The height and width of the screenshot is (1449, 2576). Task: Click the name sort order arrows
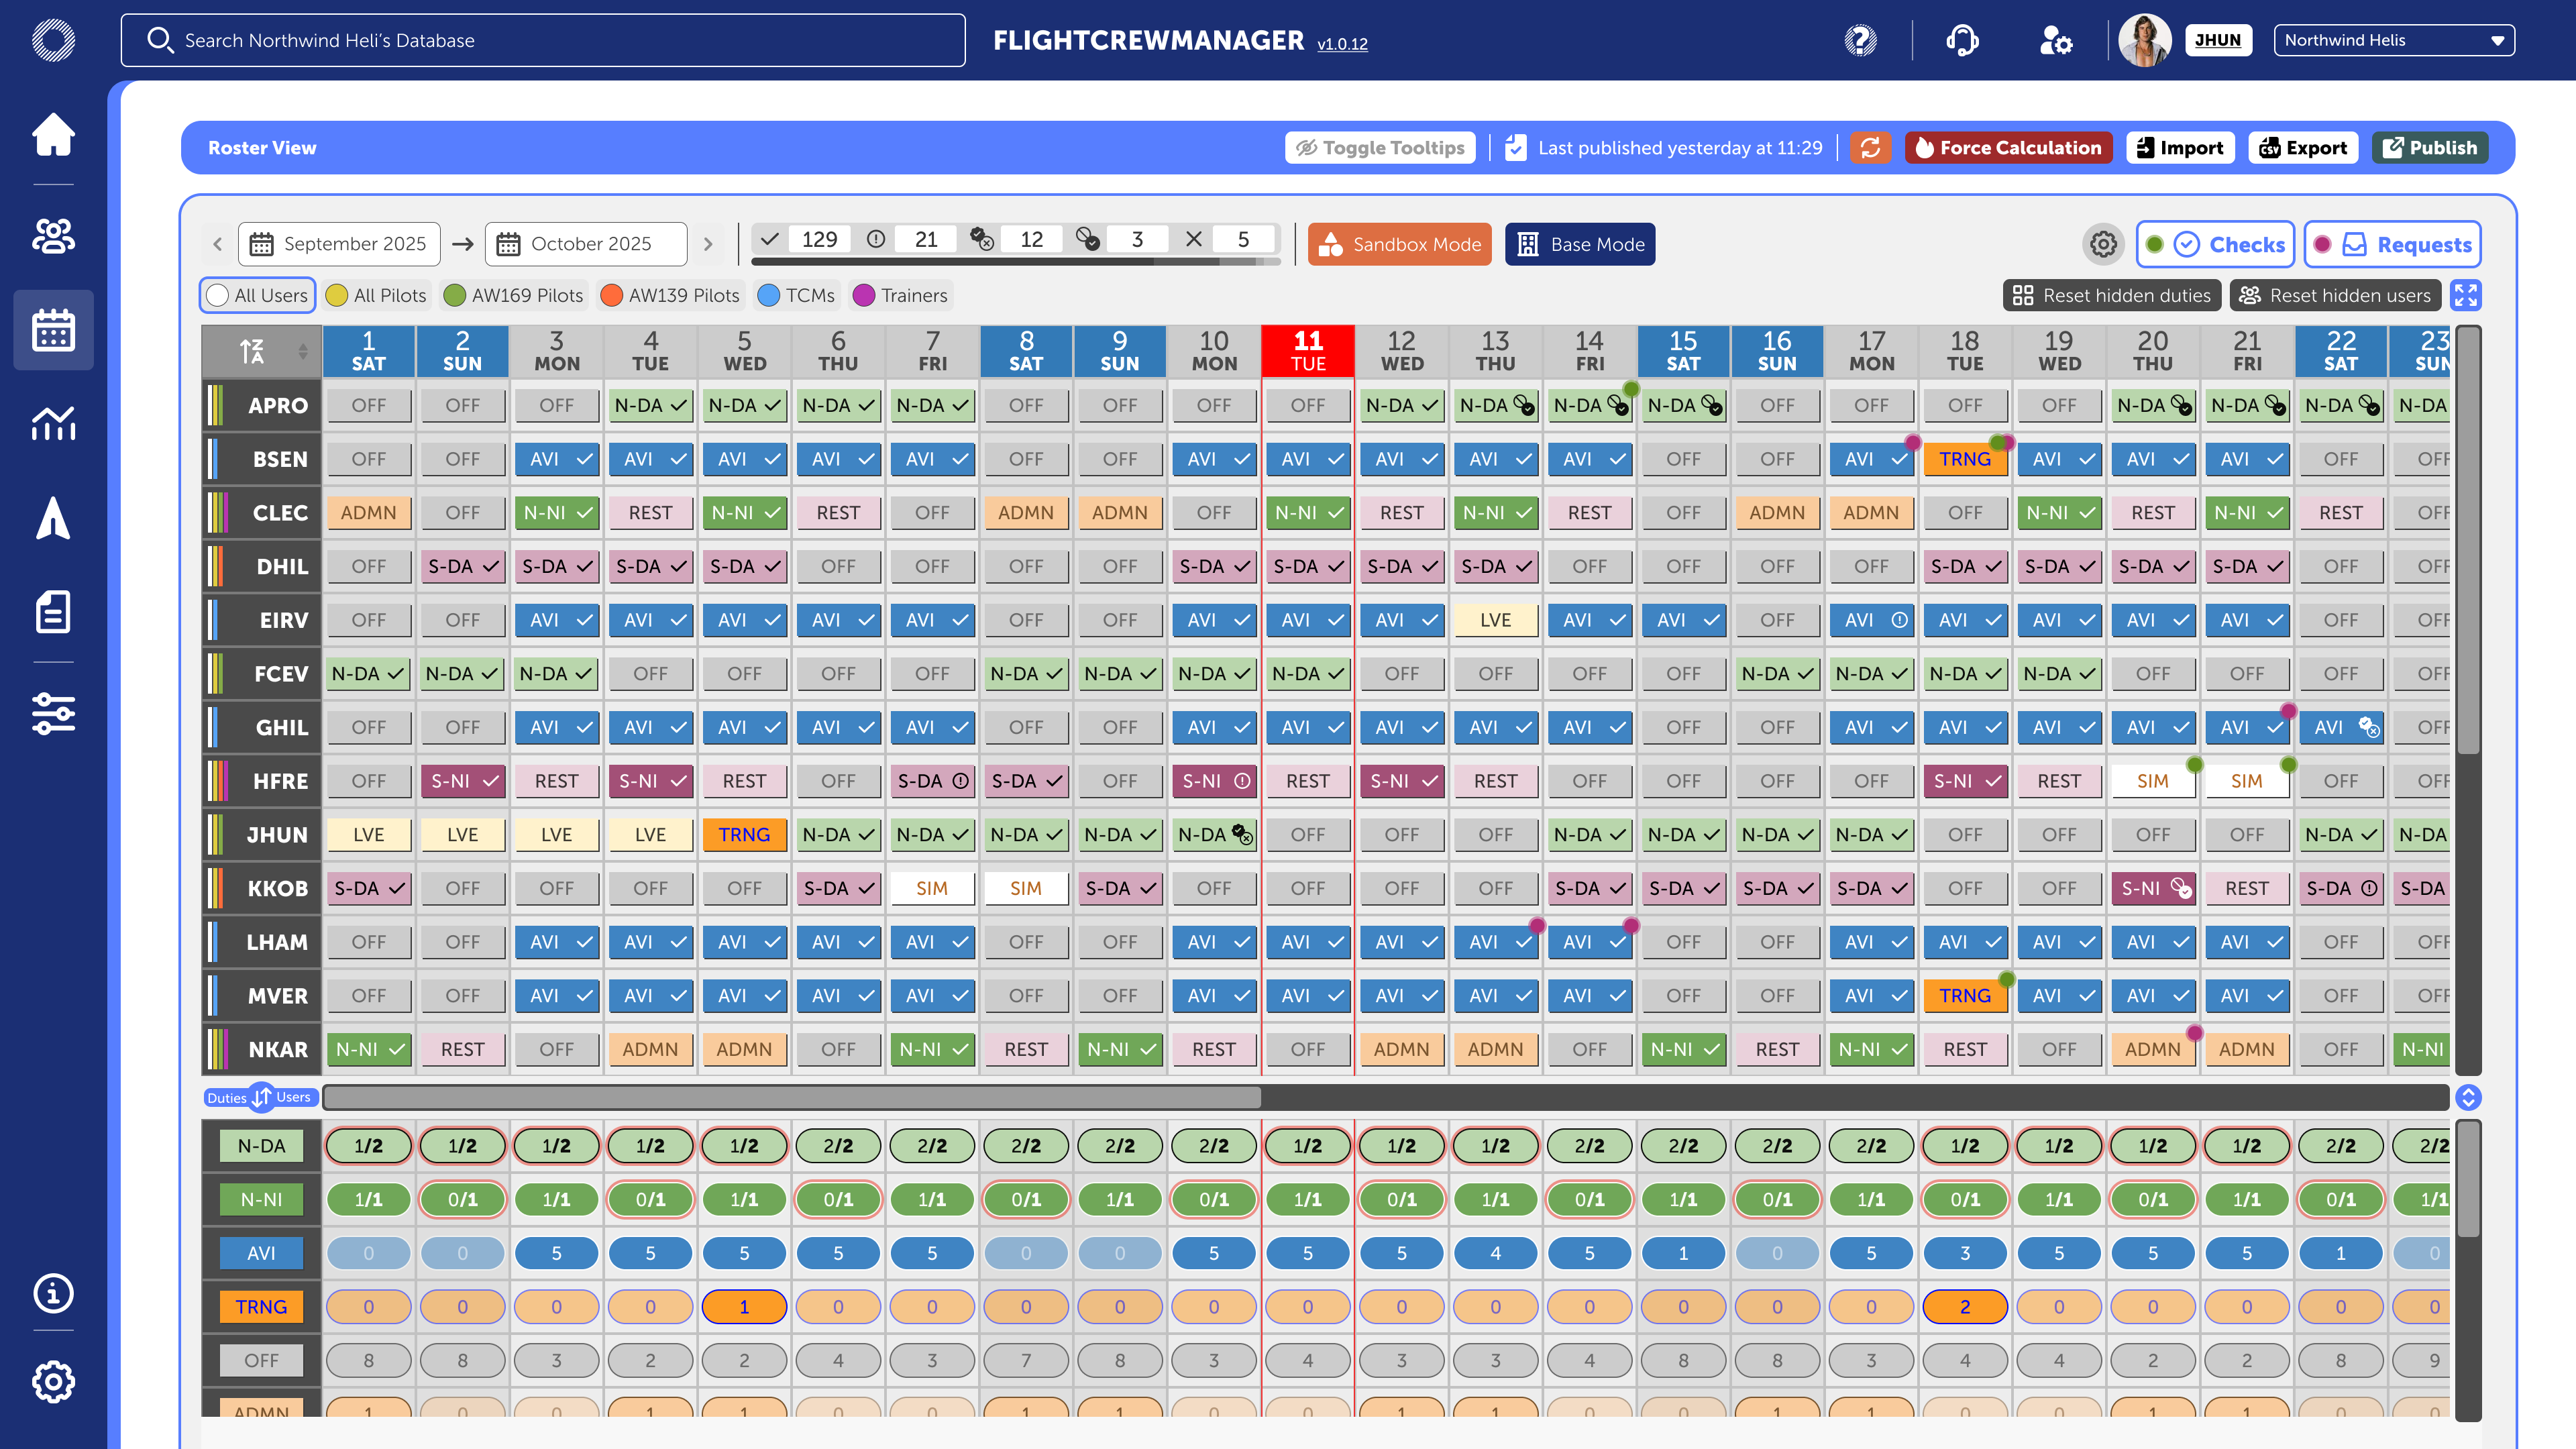click(302, 351)
